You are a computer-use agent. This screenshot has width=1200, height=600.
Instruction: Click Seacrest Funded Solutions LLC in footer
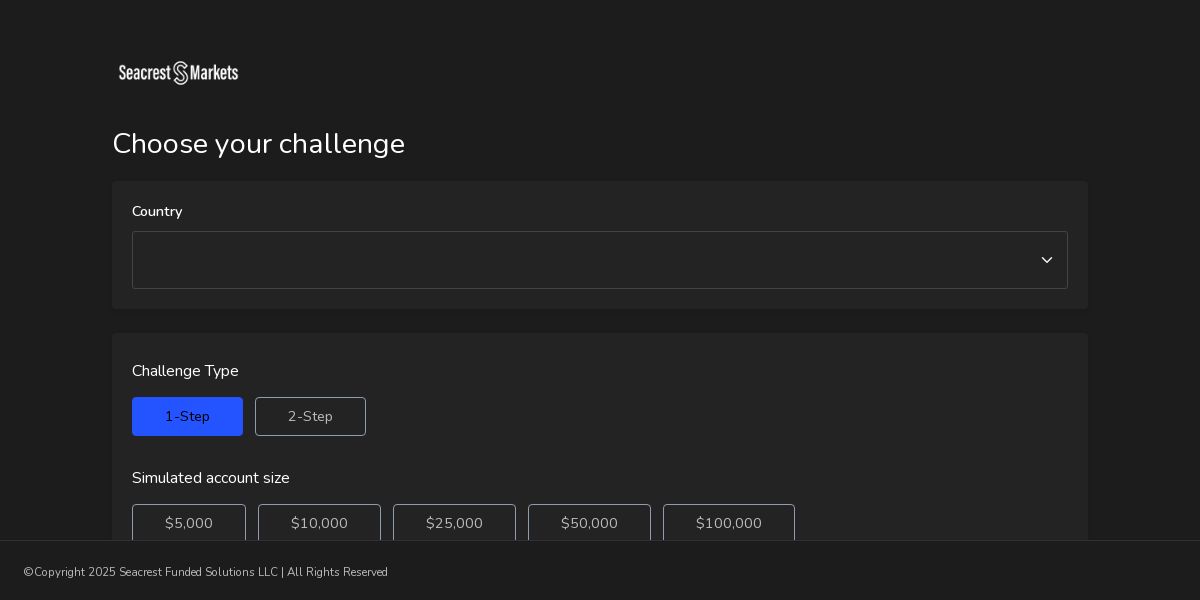click(198, 572)
